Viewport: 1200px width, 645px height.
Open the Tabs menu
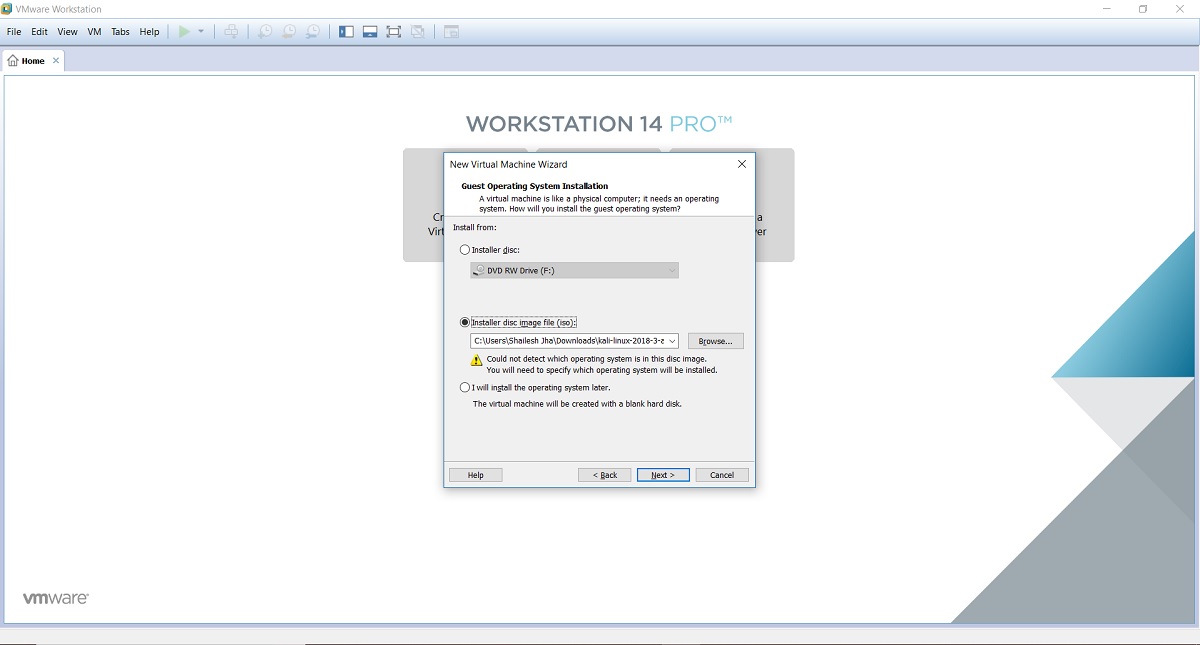pos(120,32)
